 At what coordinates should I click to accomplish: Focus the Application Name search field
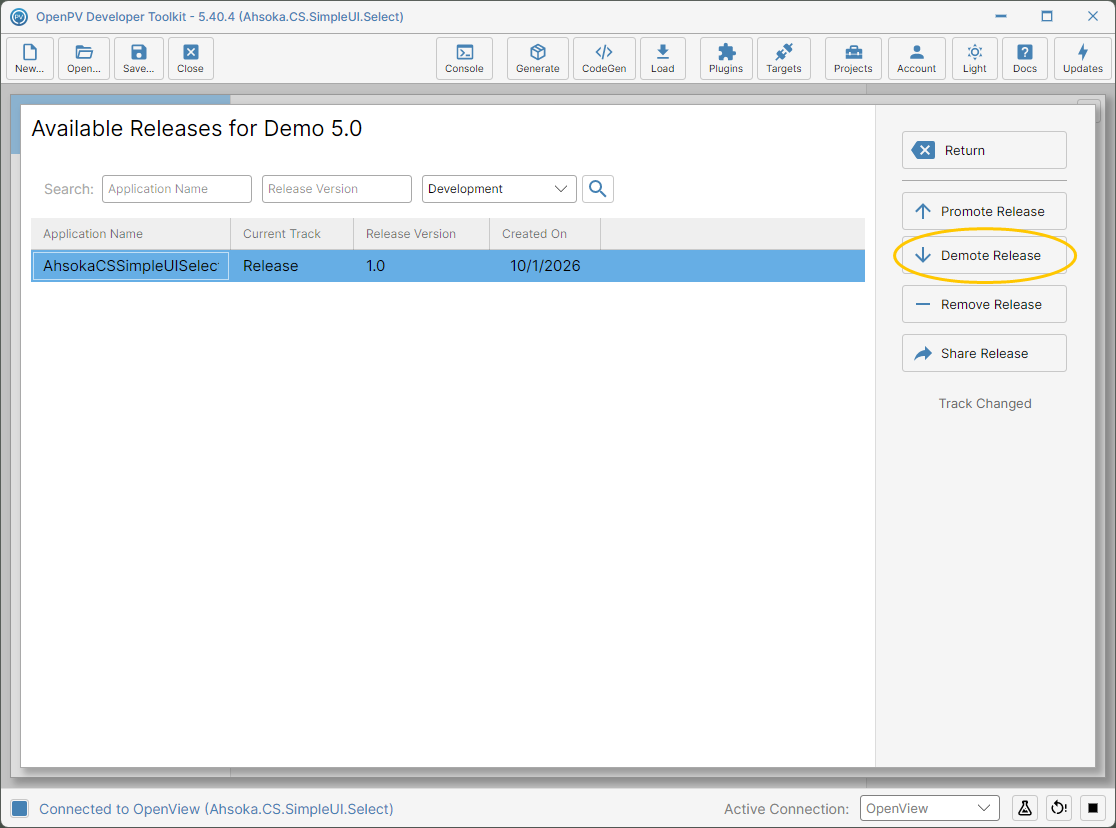pyautogui.click(x=177, y=189)
